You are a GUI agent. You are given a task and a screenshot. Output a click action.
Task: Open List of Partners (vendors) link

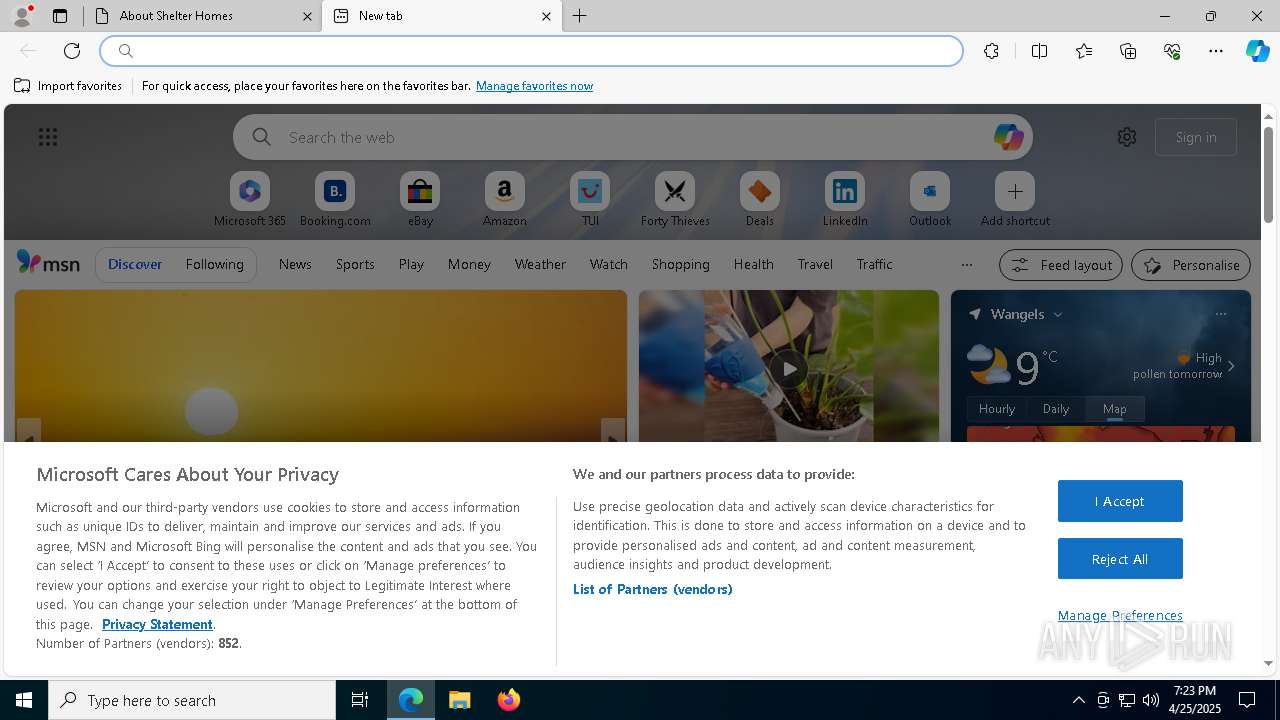(652, 589)
